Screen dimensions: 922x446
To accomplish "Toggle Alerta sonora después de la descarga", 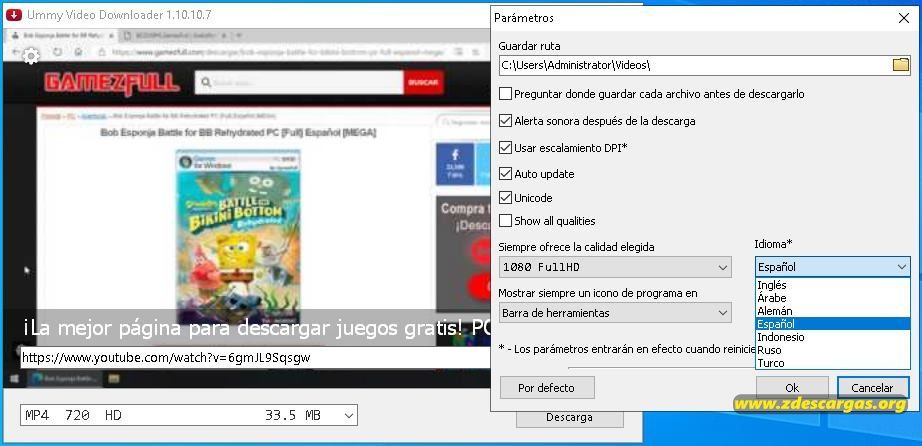I will [505, 121].
